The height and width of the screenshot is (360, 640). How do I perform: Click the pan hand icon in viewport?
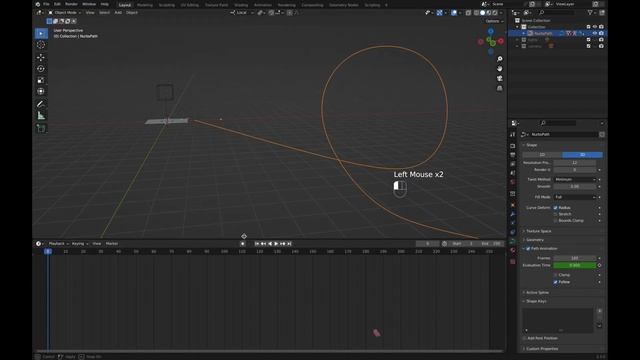(500, 69)
